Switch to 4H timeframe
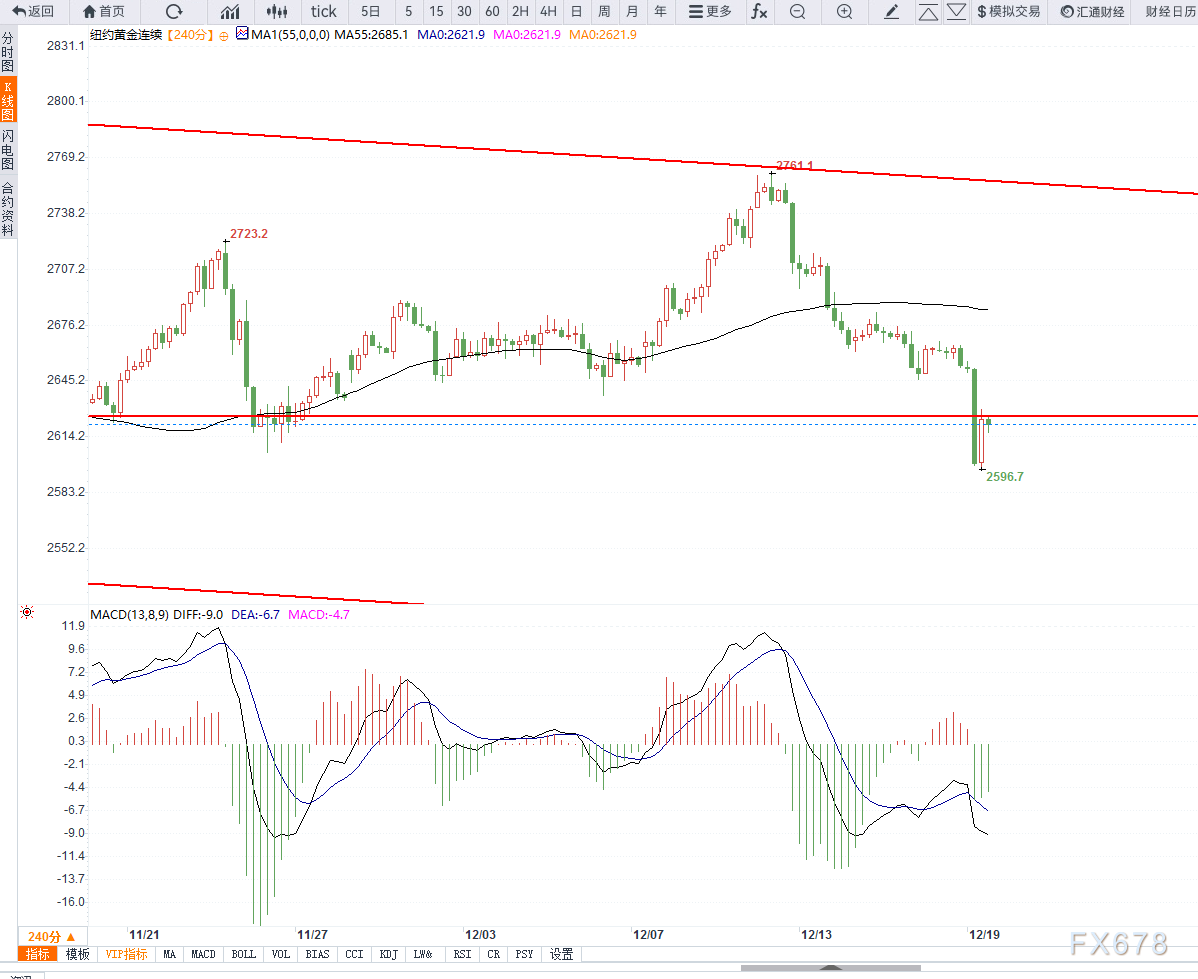The height and width of the screenshot is (979, 1198). (x=548, y=12)
